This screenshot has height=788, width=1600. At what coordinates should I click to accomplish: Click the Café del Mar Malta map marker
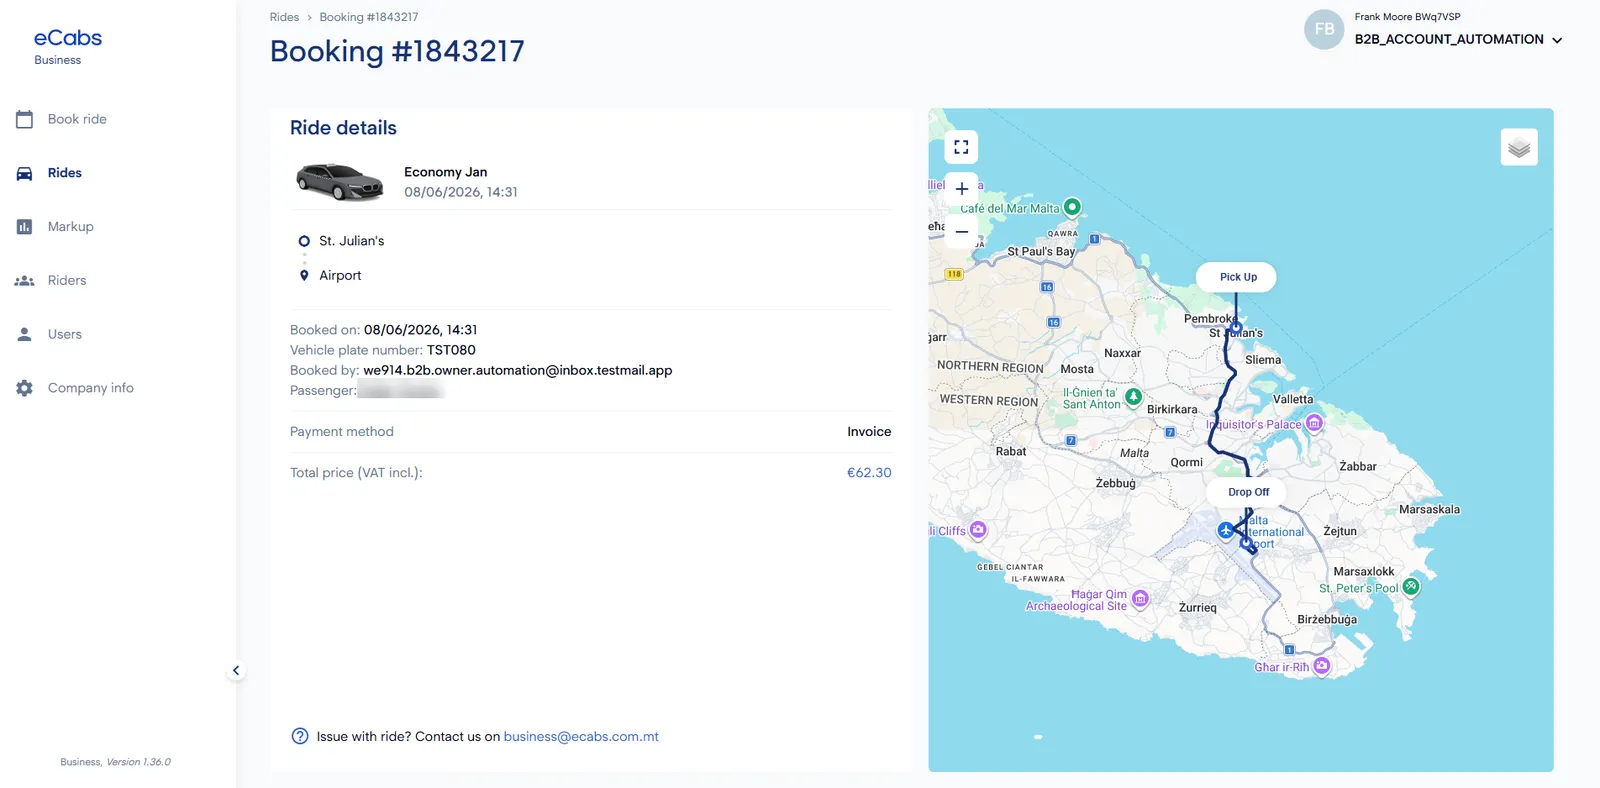pos(1072,207)
